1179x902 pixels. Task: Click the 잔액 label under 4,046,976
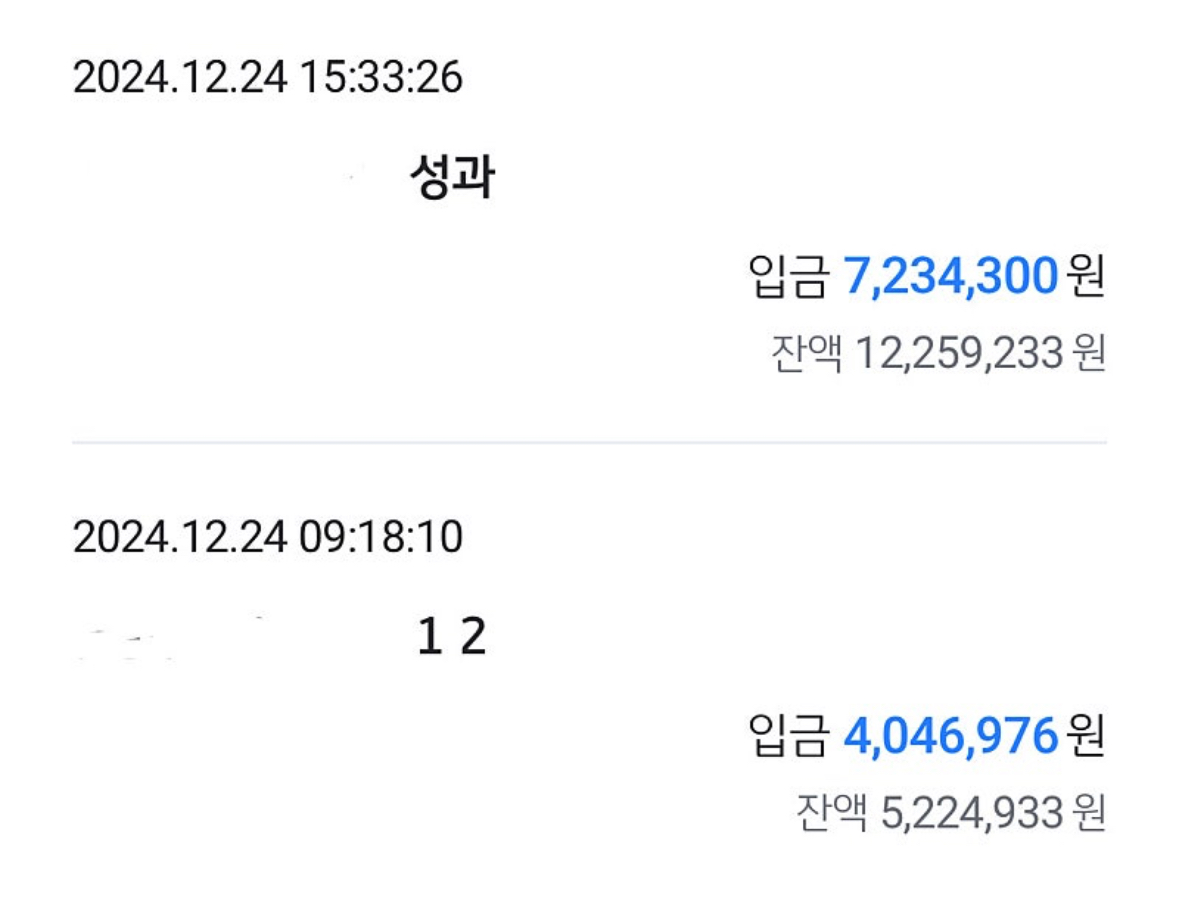point(832,813)
